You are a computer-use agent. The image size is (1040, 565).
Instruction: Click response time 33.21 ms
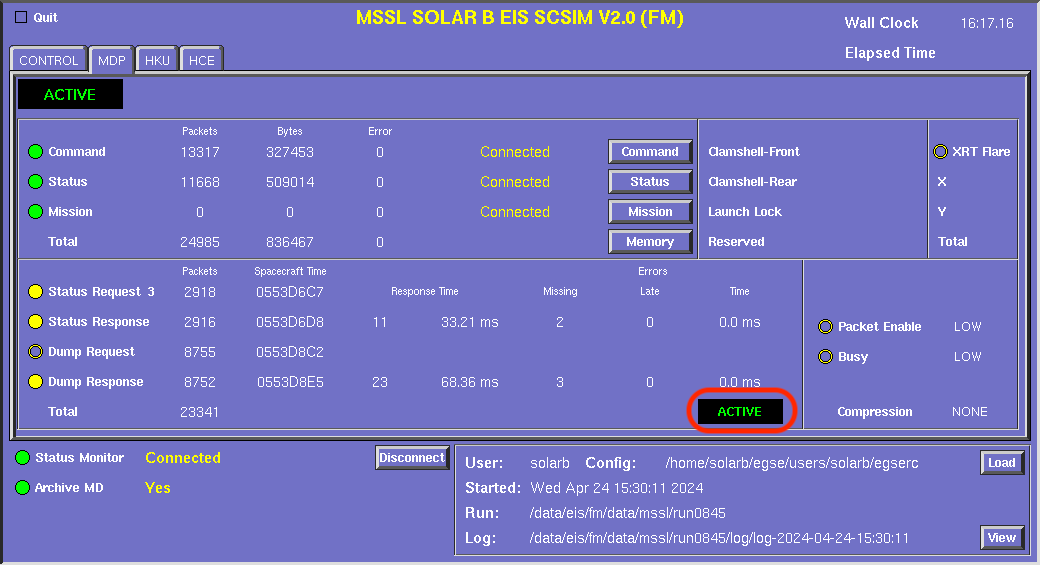[470, 322]
